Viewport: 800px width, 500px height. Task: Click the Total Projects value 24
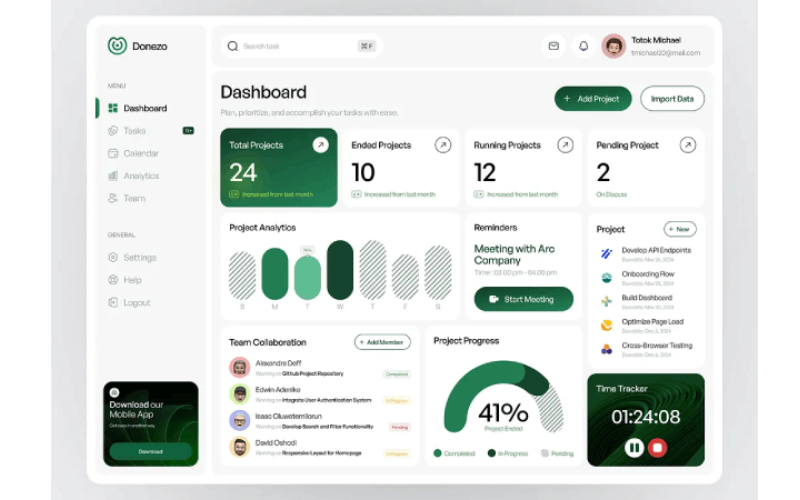(243, 172)
